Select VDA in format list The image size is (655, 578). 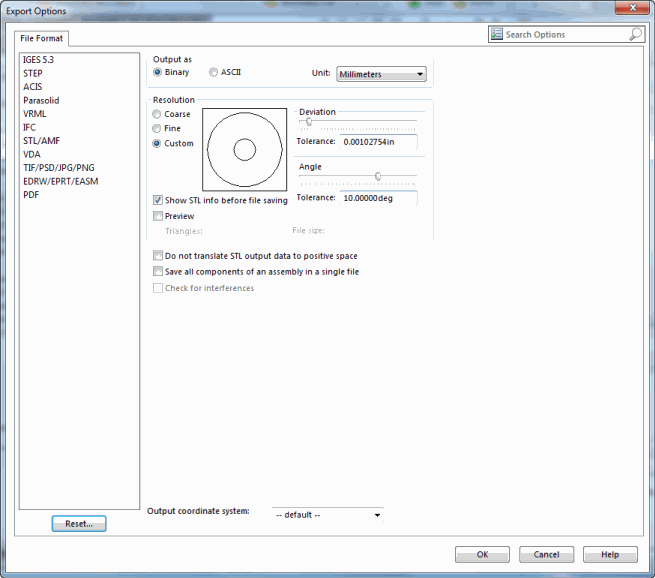coord(32,155)
